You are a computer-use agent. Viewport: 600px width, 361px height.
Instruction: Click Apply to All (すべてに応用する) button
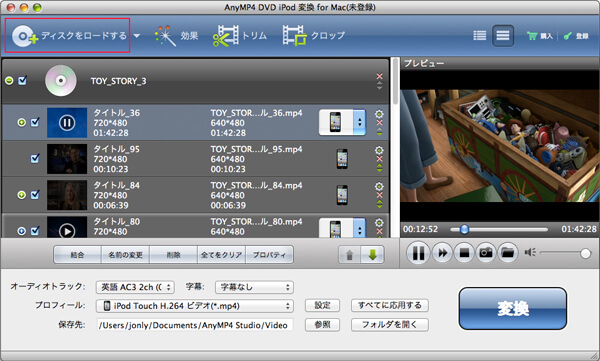point(390,305)
